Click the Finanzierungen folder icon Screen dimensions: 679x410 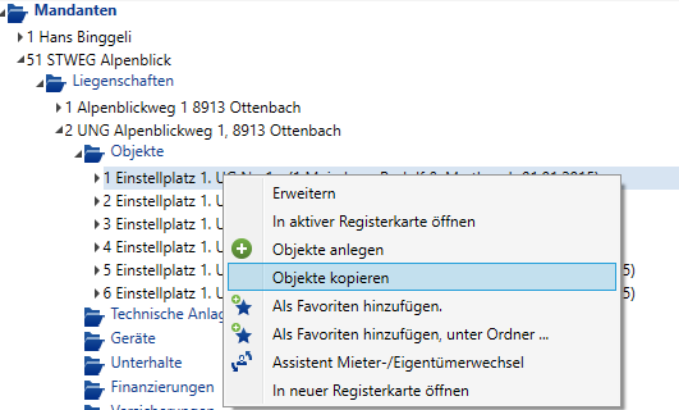click(94, 389)
